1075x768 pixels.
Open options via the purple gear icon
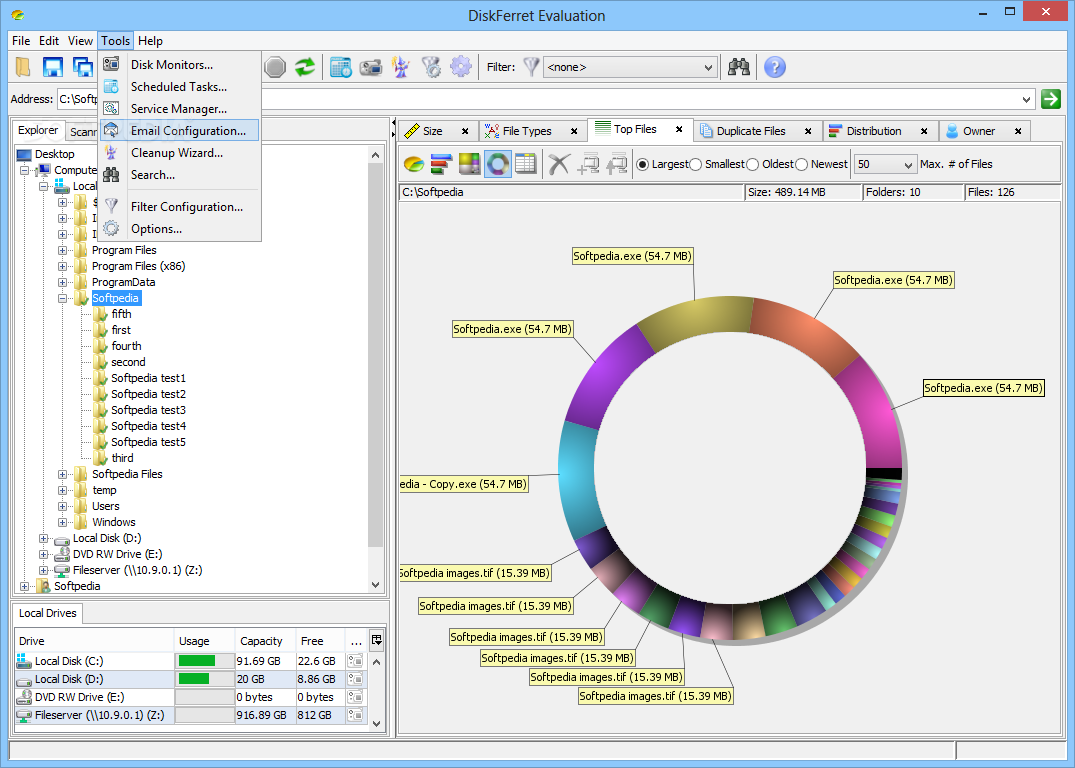point(461,67)
